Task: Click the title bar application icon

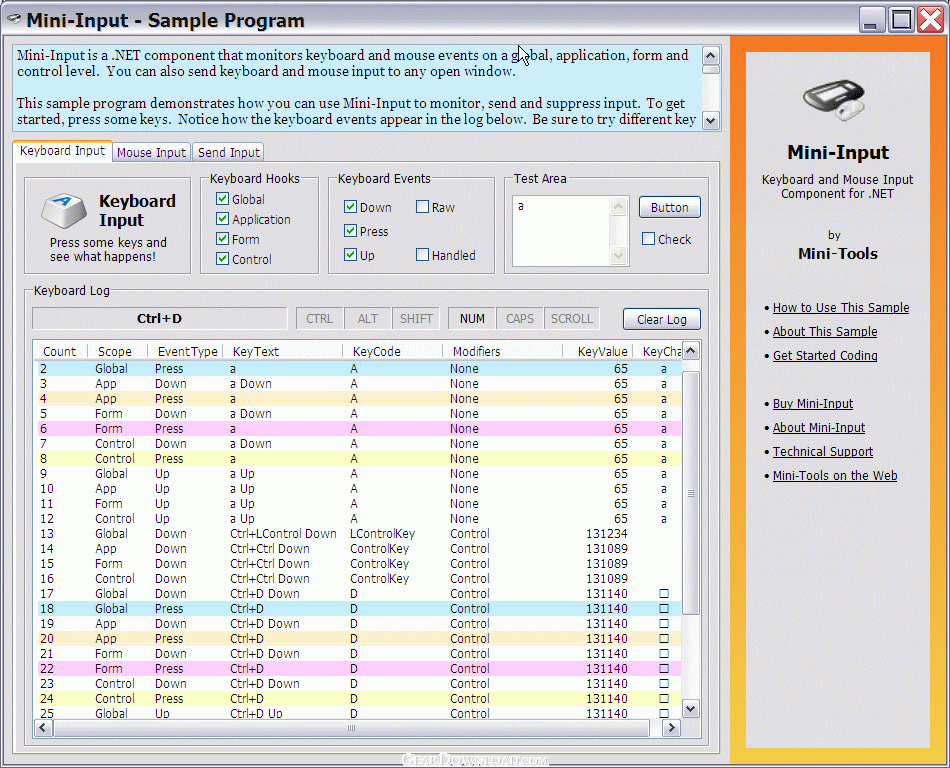Action: click(x=14, y=20)
